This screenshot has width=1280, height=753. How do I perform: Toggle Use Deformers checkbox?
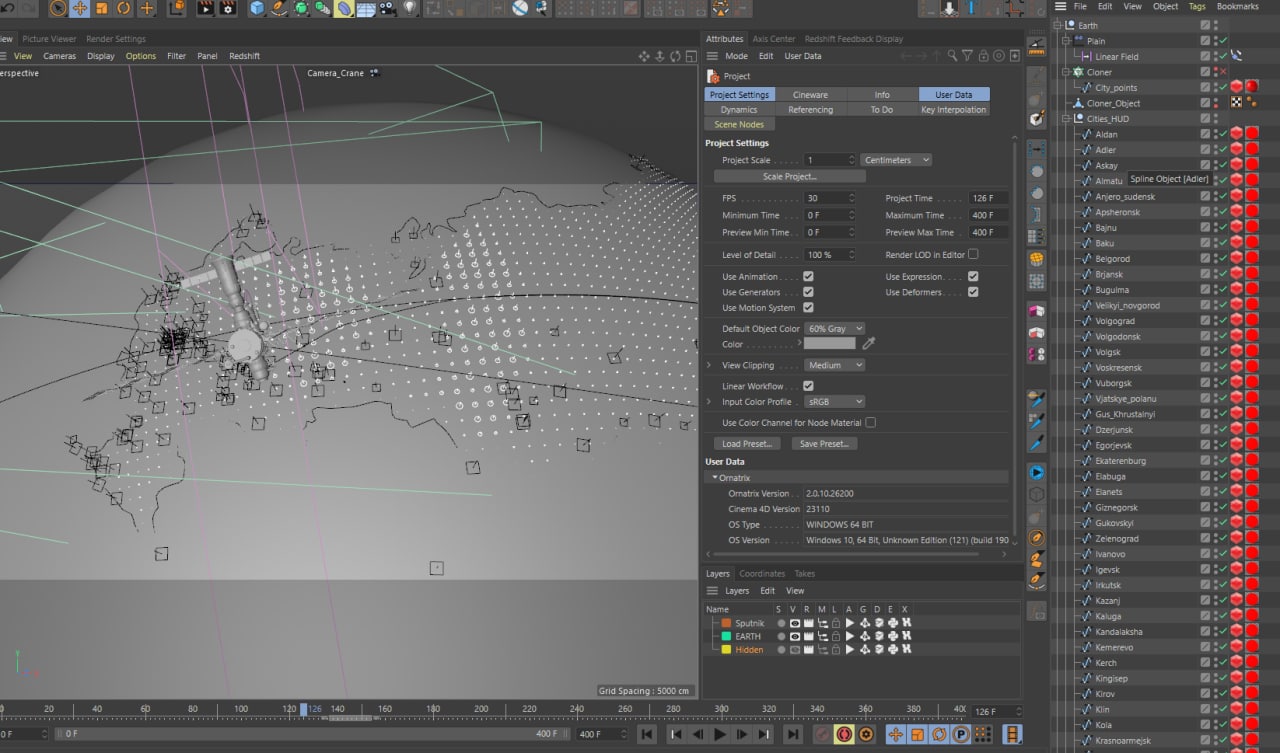973,292
